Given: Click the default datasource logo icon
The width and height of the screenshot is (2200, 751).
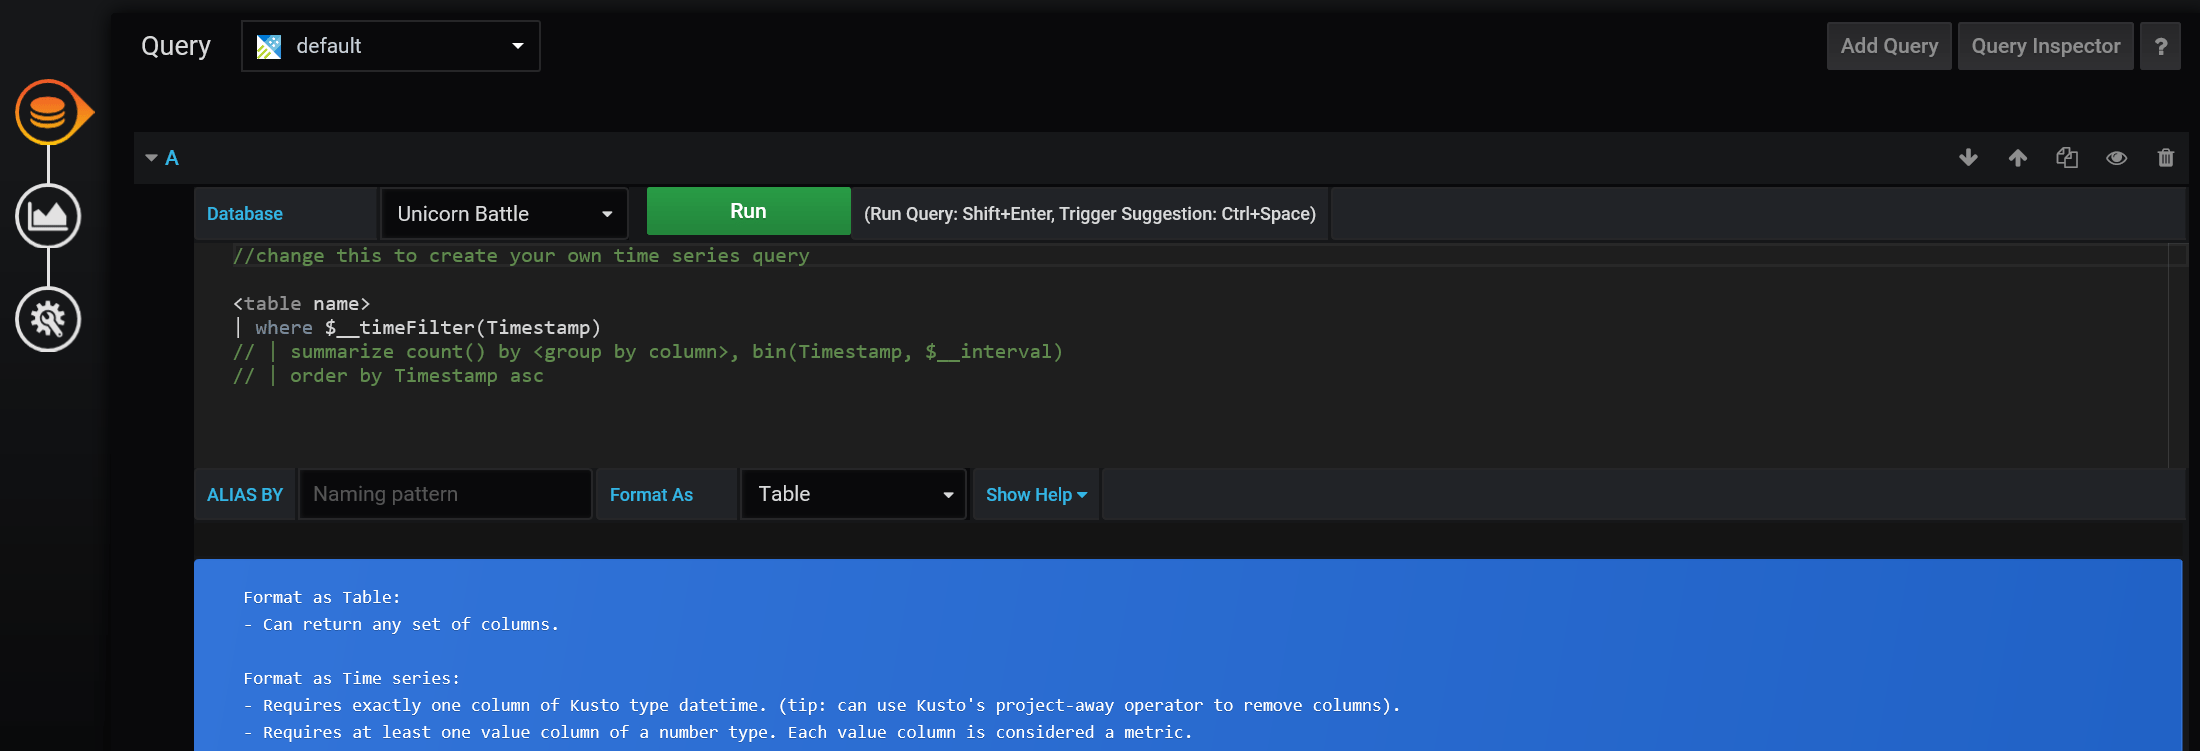Looking at the screenshot, I should 269,46.
